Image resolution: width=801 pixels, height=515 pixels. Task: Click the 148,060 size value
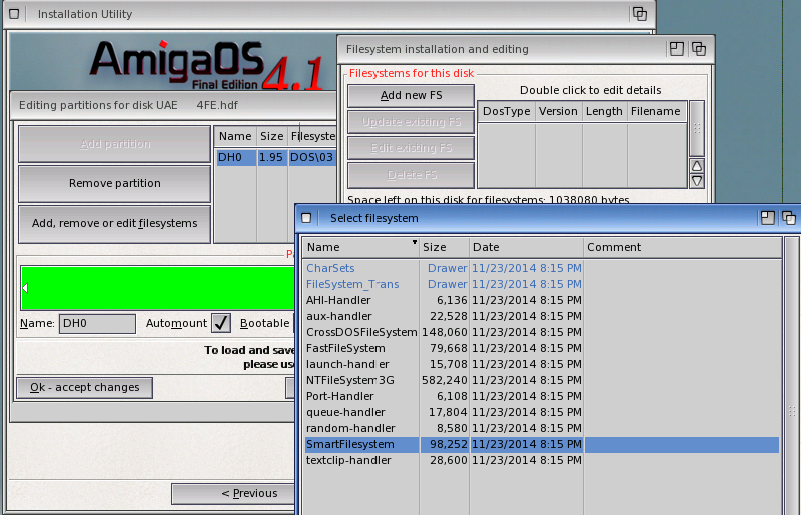444,332
